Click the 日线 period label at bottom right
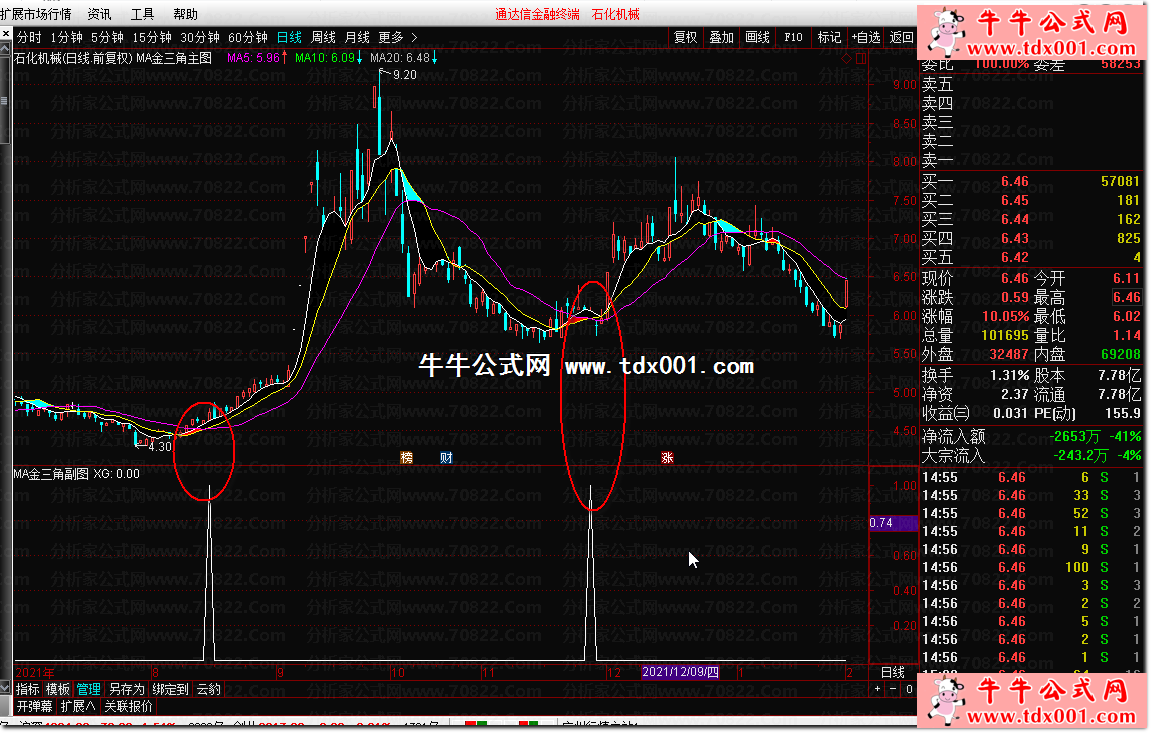This screenshot has width=1152, height=733. click(893, 672)
